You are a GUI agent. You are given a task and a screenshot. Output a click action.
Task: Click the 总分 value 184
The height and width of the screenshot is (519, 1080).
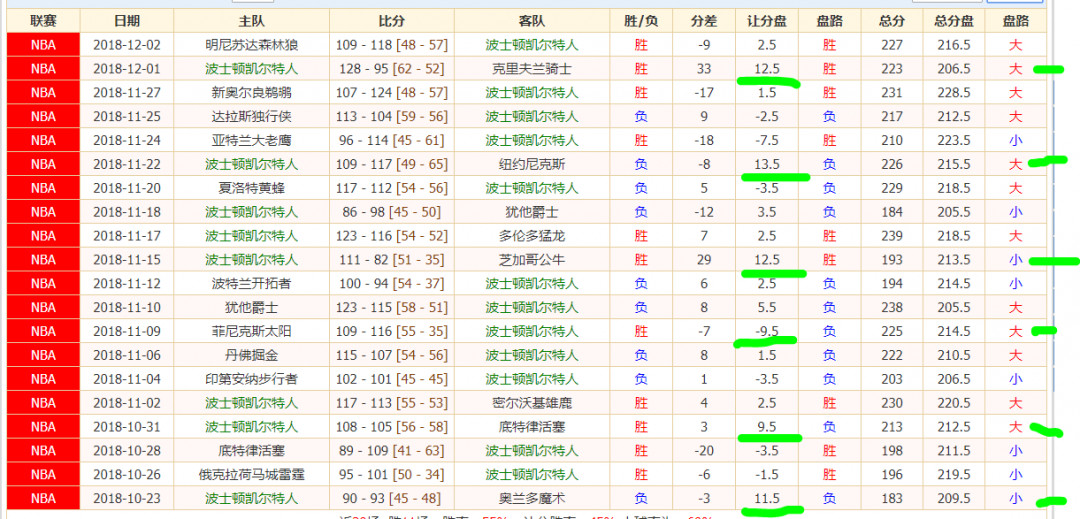tap(892, 212)
